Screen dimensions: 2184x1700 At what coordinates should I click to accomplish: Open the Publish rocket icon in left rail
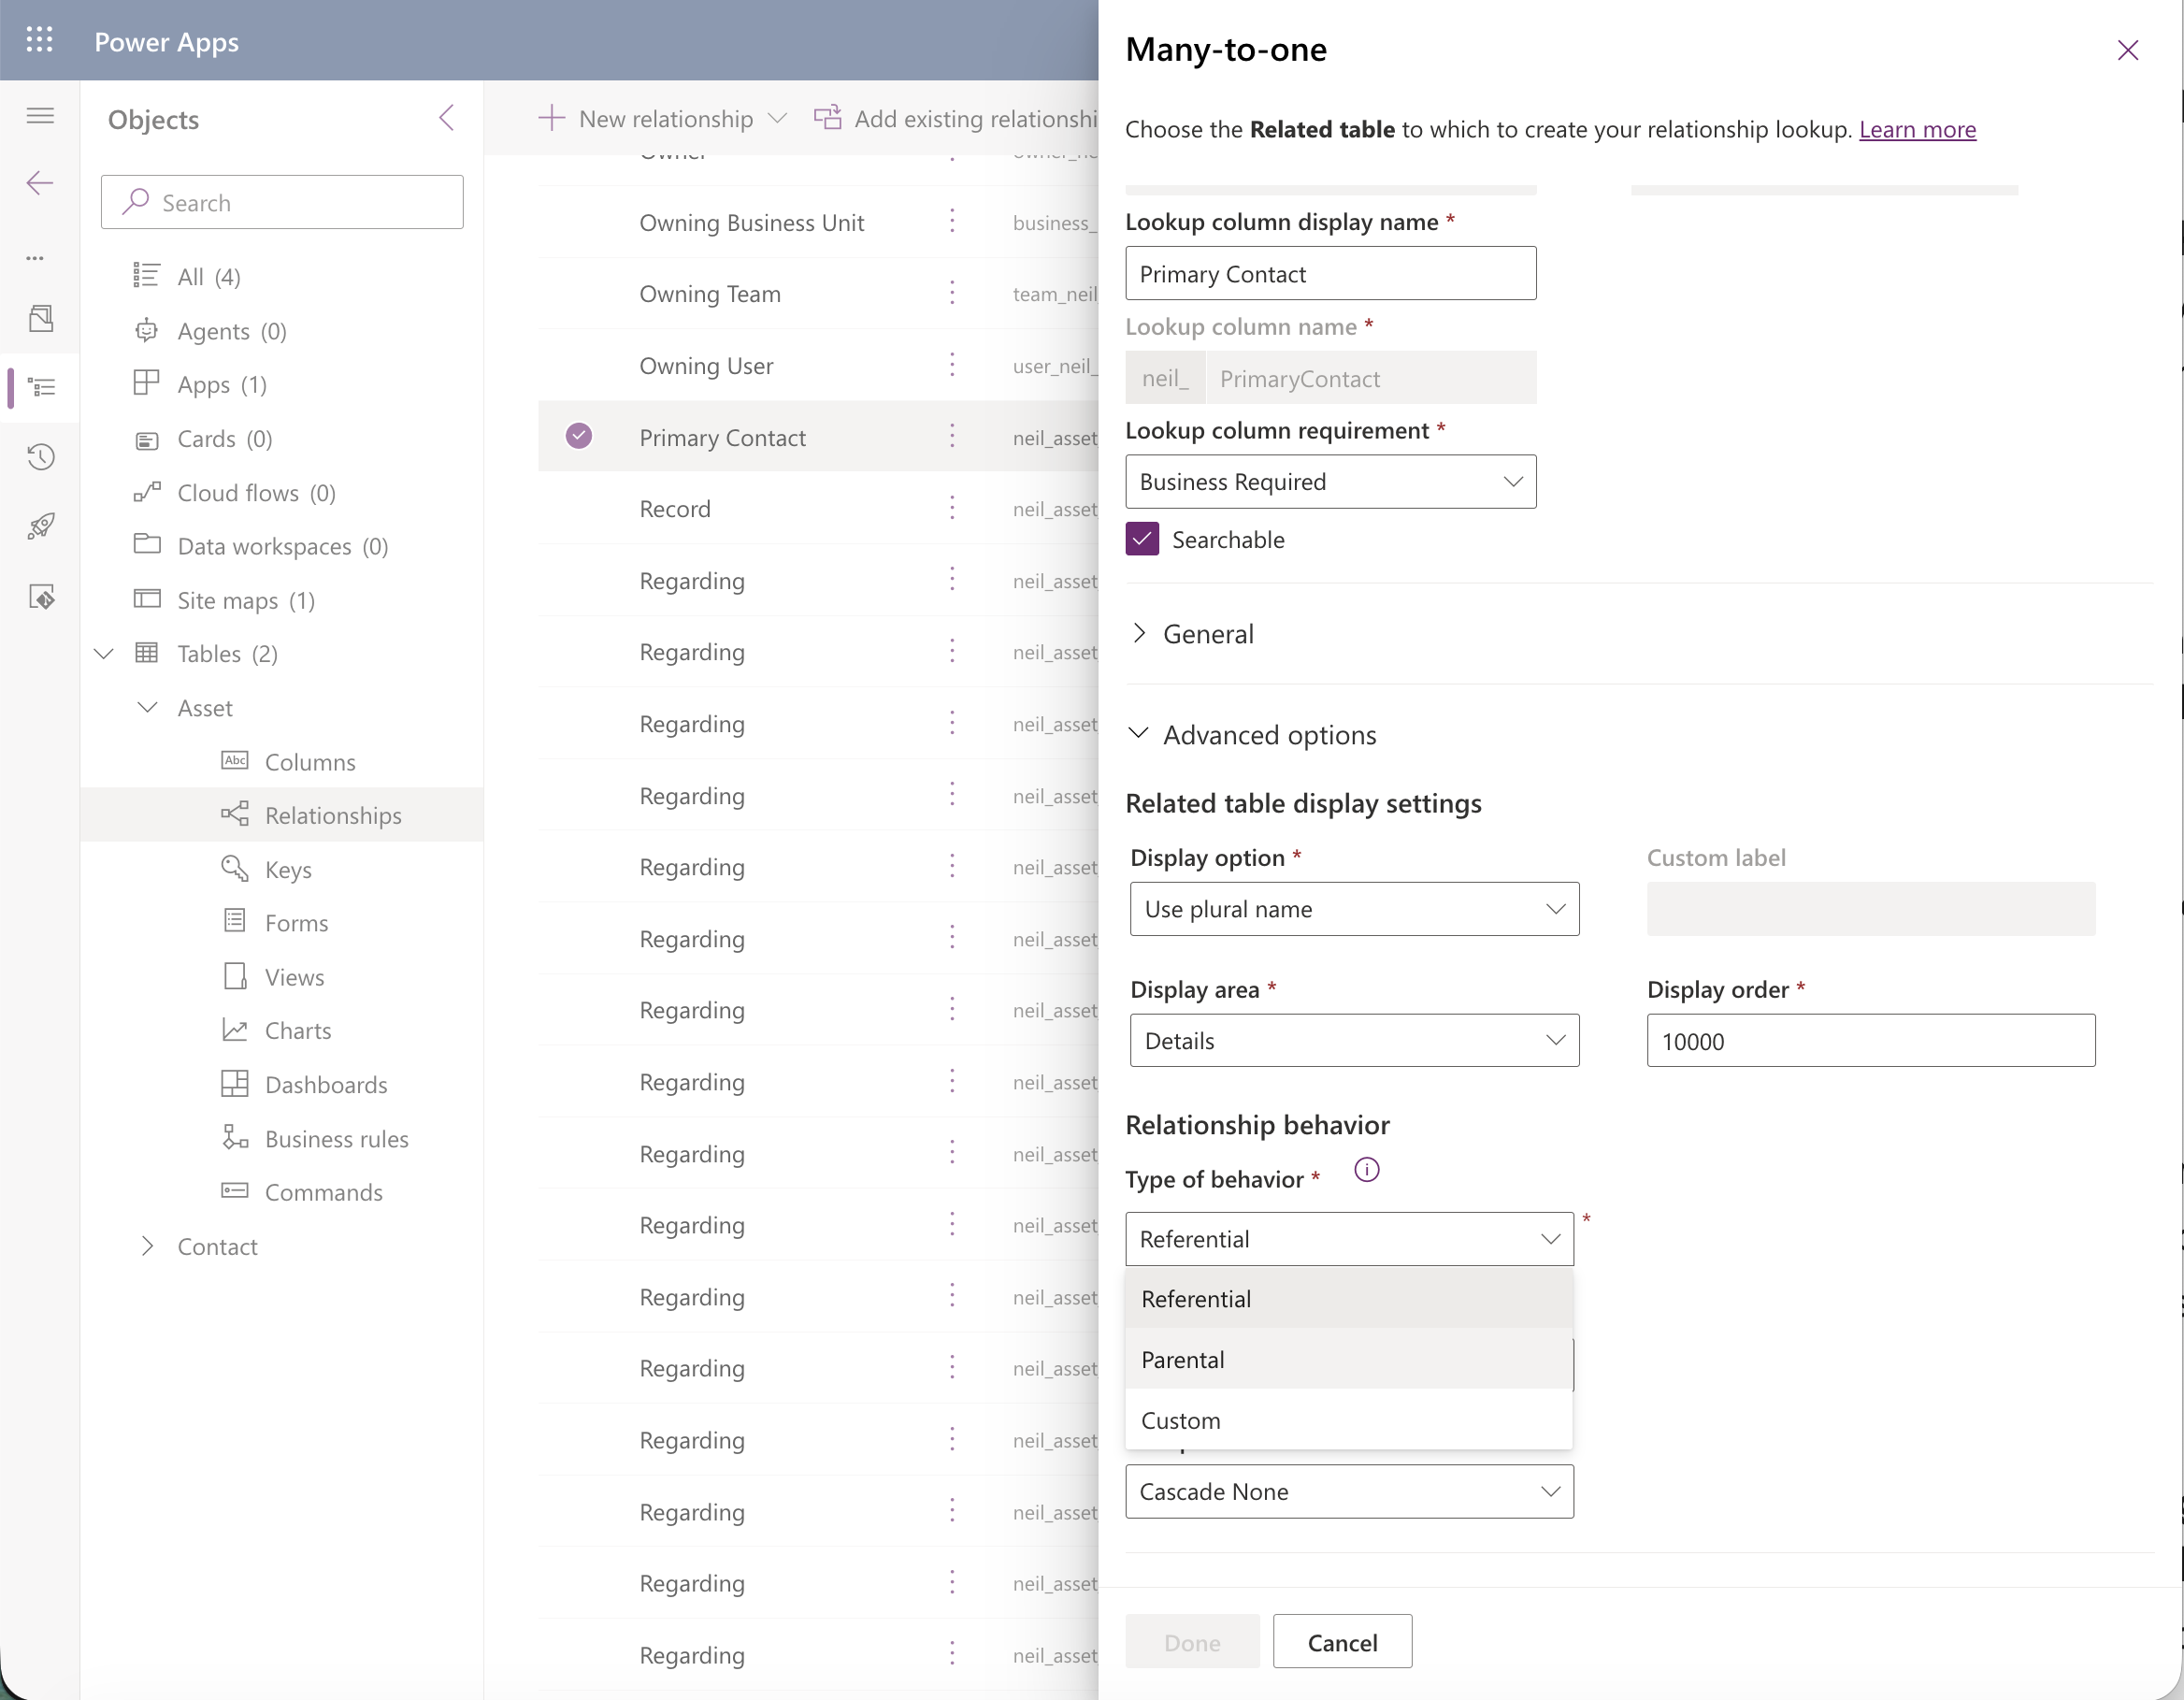(41, 526)
